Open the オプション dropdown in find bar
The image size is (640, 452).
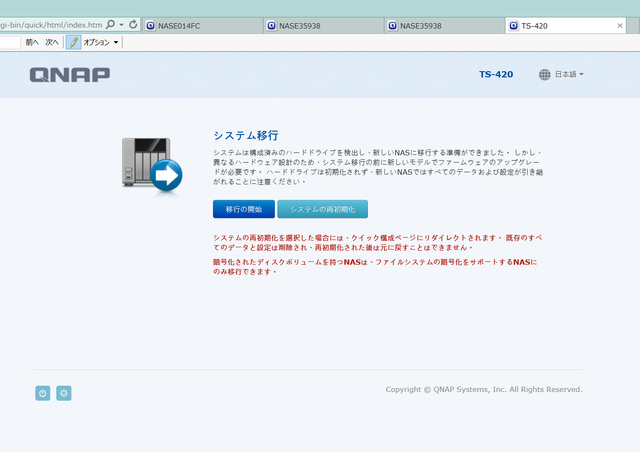[x=101, y=42]
